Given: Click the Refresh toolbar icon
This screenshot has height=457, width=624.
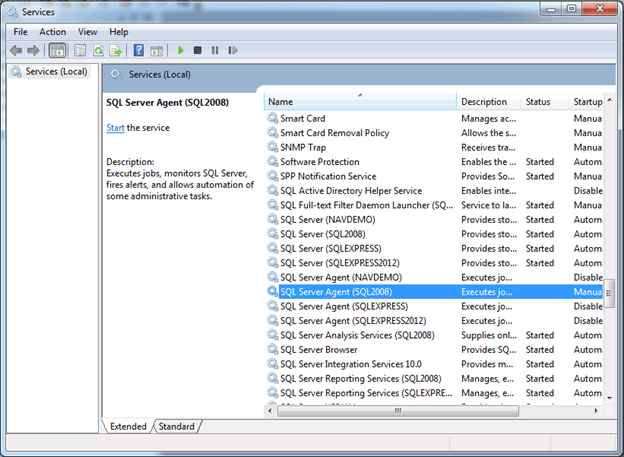Looking at the screenshot, I should (x=98, y=51).
